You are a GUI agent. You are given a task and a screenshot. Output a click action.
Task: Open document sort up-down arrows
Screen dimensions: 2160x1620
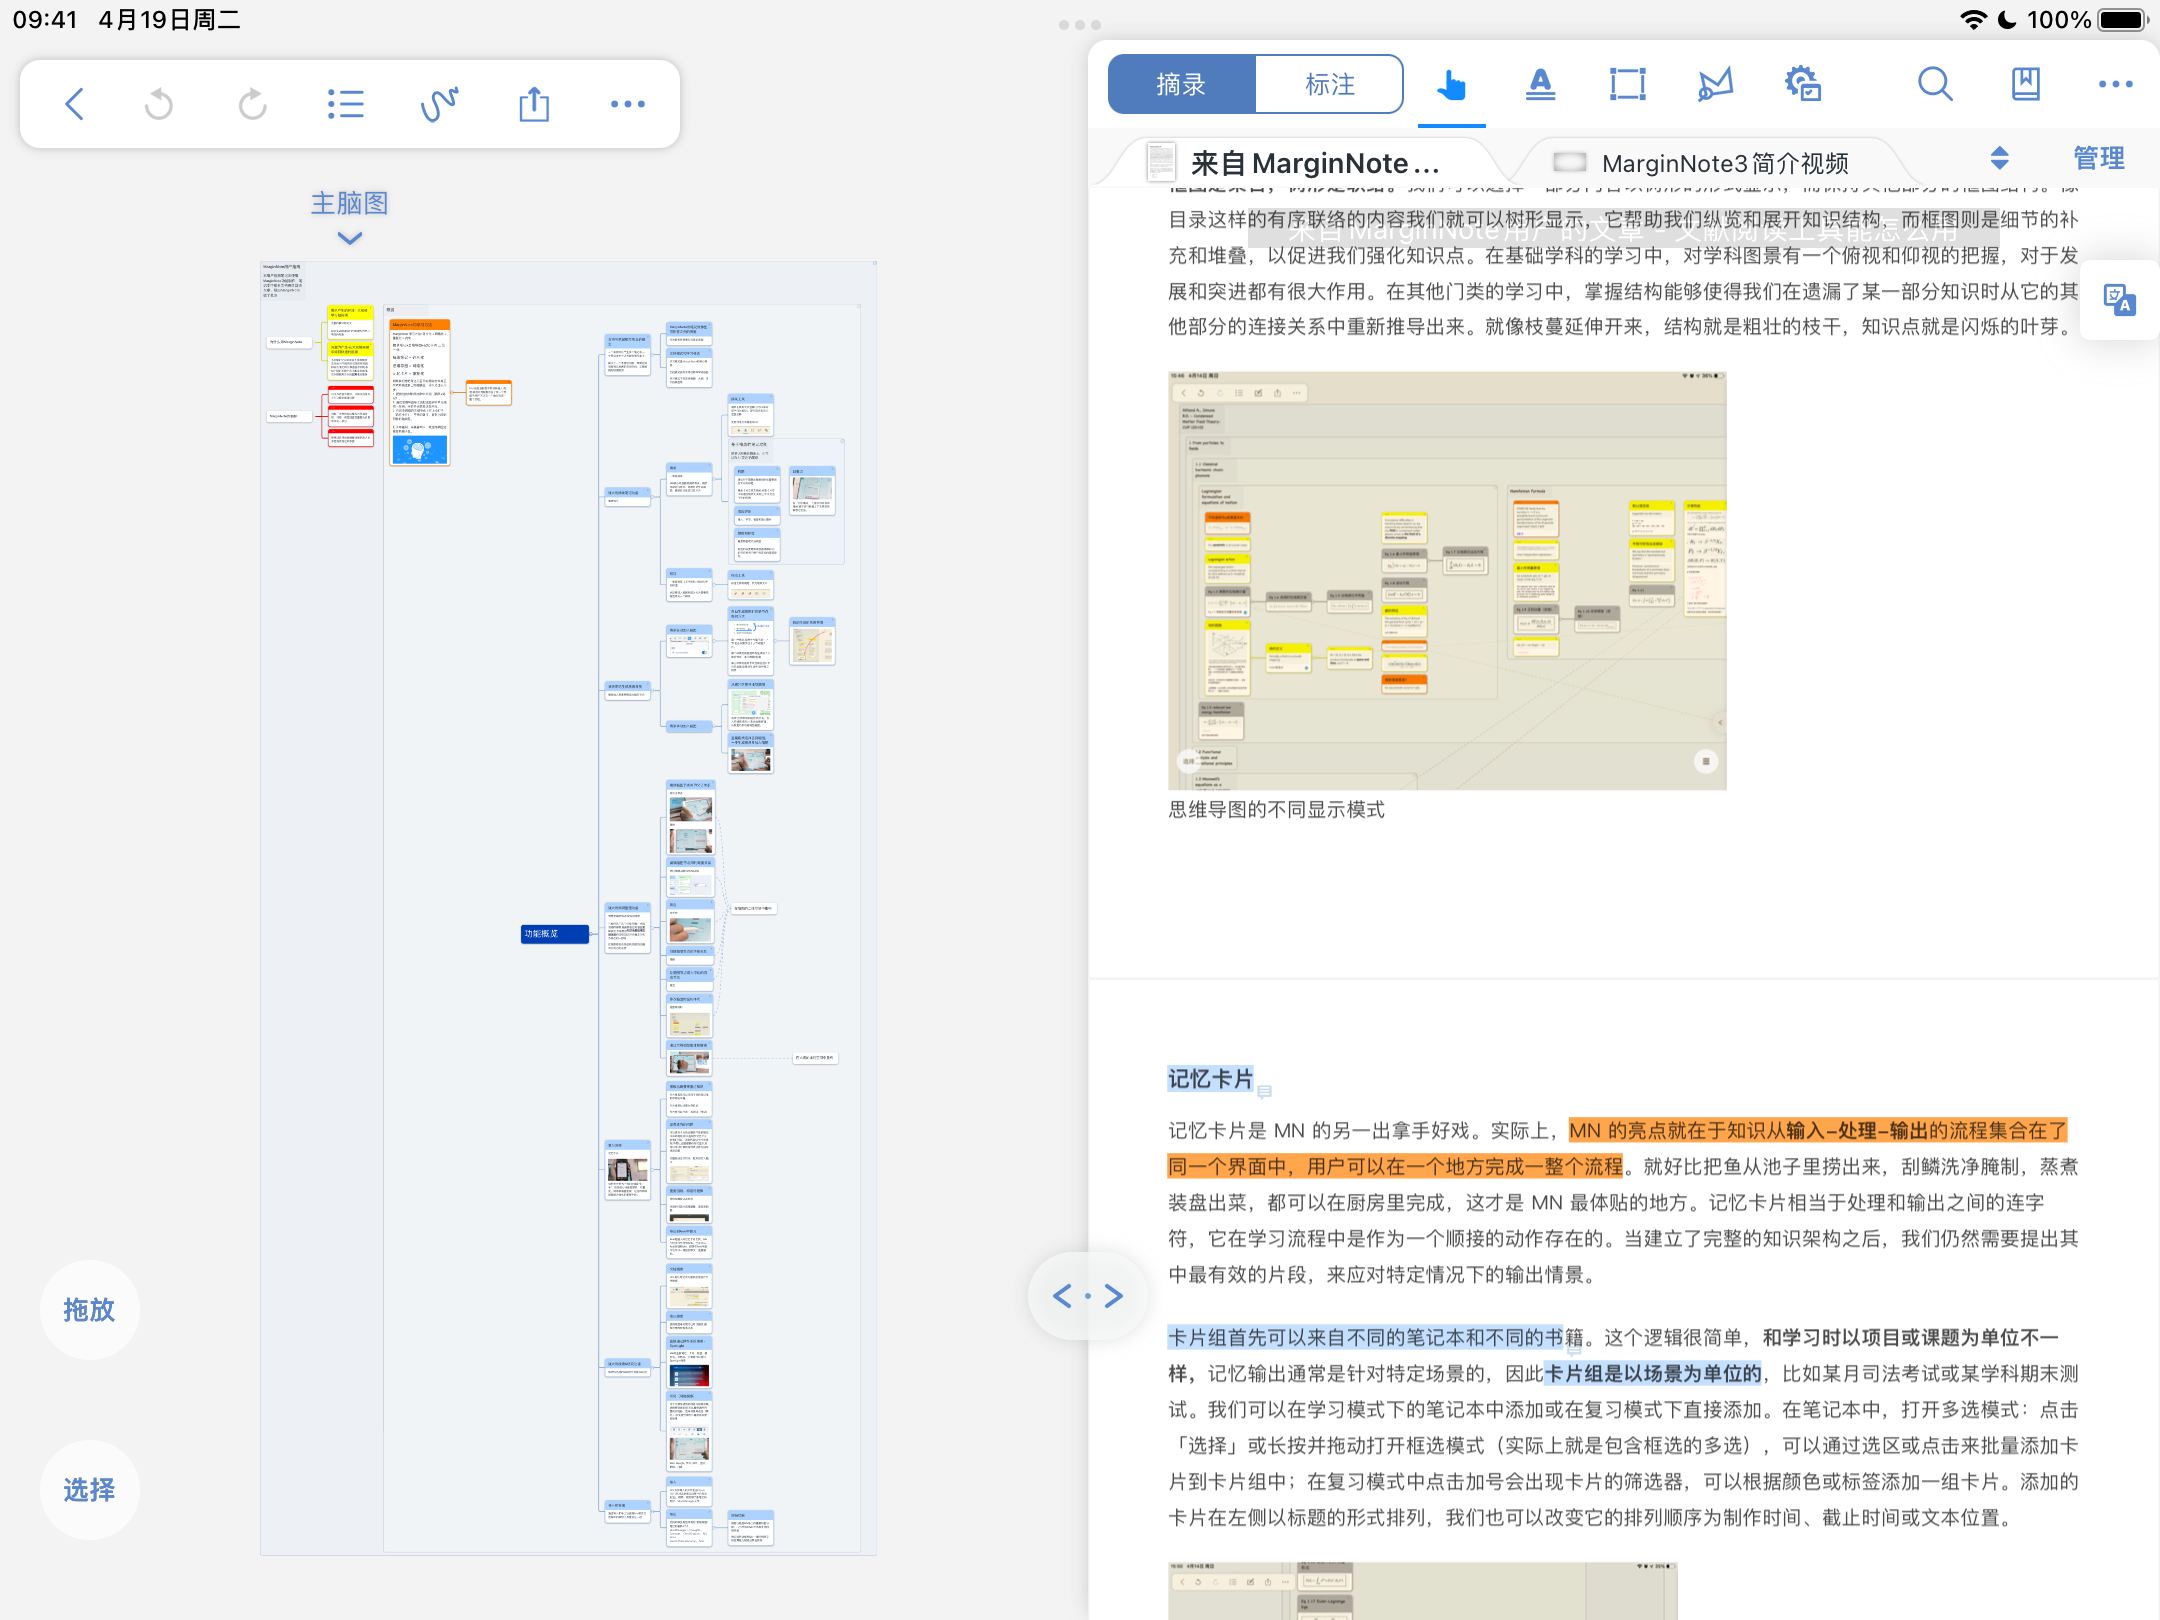pyautogui.click(x=1999, y=158)
